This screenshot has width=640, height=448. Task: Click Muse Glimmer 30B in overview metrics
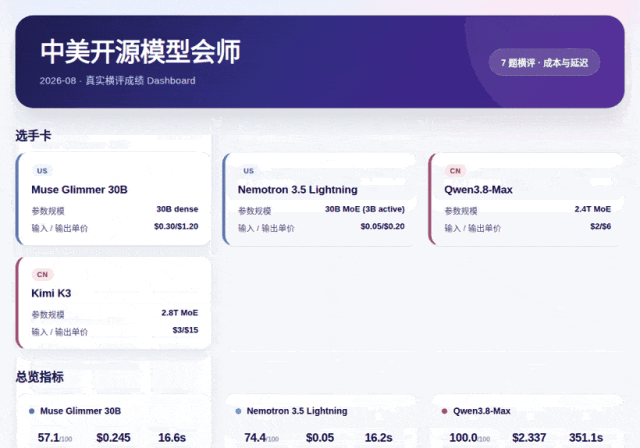80,411
